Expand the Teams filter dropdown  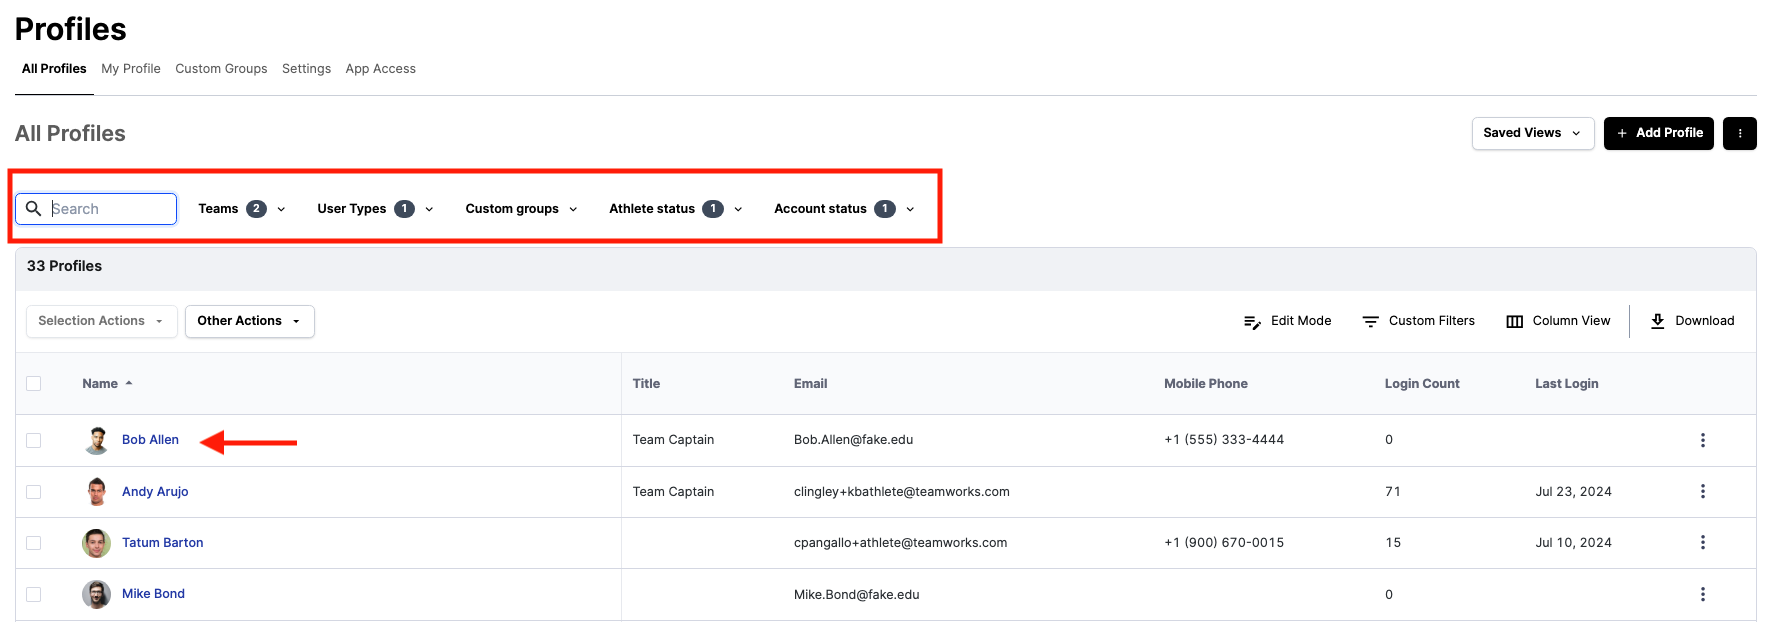[x=242, y=208]
